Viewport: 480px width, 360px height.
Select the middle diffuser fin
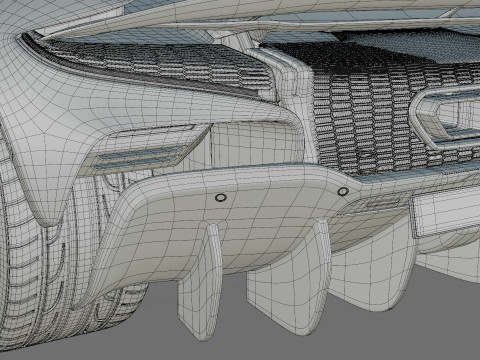(288, 278)
